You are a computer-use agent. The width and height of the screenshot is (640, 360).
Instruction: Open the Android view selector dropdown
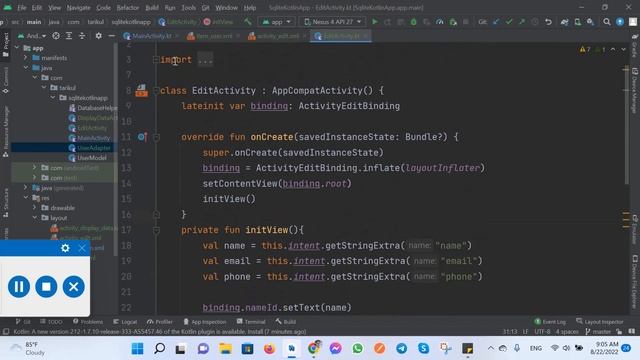[32, 36]
